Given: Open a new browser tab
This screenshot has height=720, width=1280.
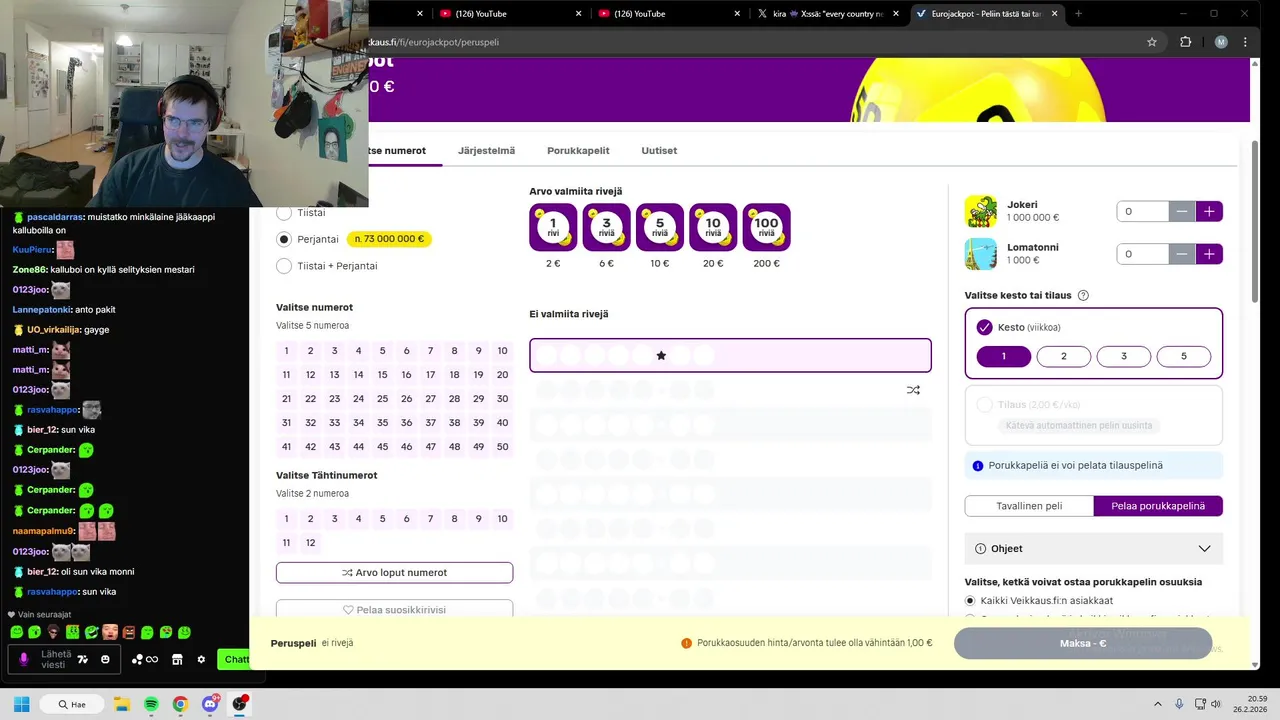Looking at the screenshot, I should coord(1078,14).
